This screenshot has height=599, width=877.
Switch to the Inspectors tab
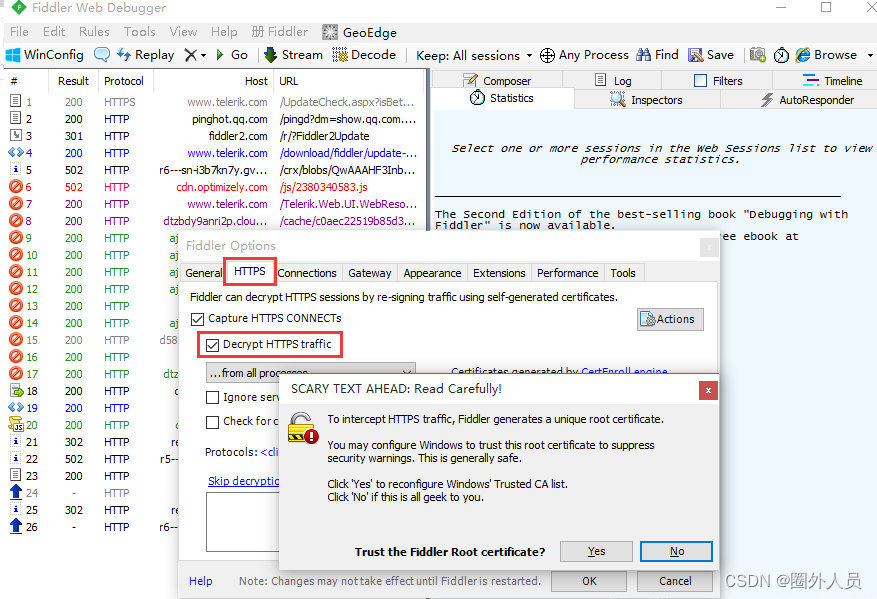click(x=646, y=100)
